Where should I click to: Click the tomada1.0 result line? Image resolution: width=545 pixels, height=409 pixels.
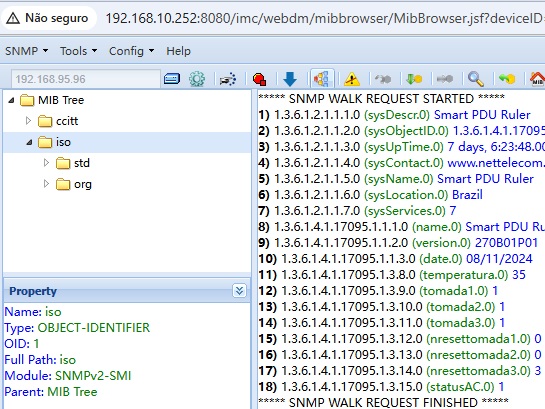coord(378,291)
